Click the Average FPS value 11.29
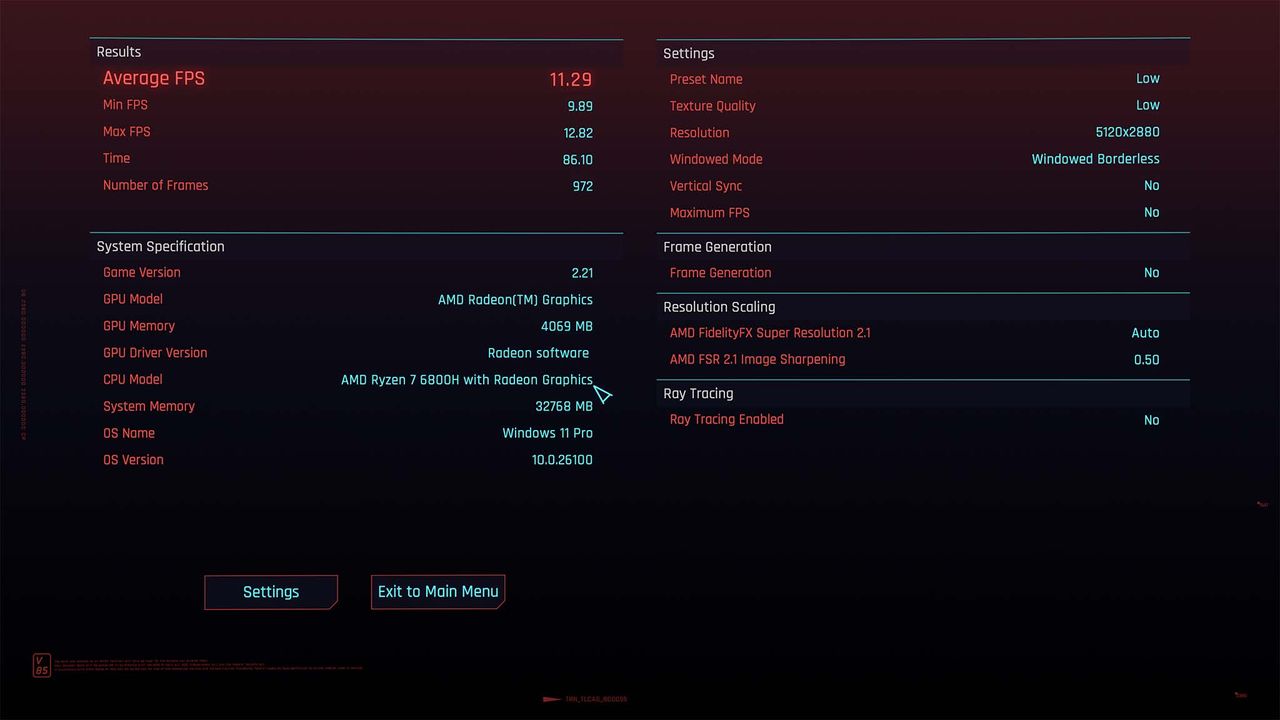This screenshot has height=720, width=1280. pos(570,79)
